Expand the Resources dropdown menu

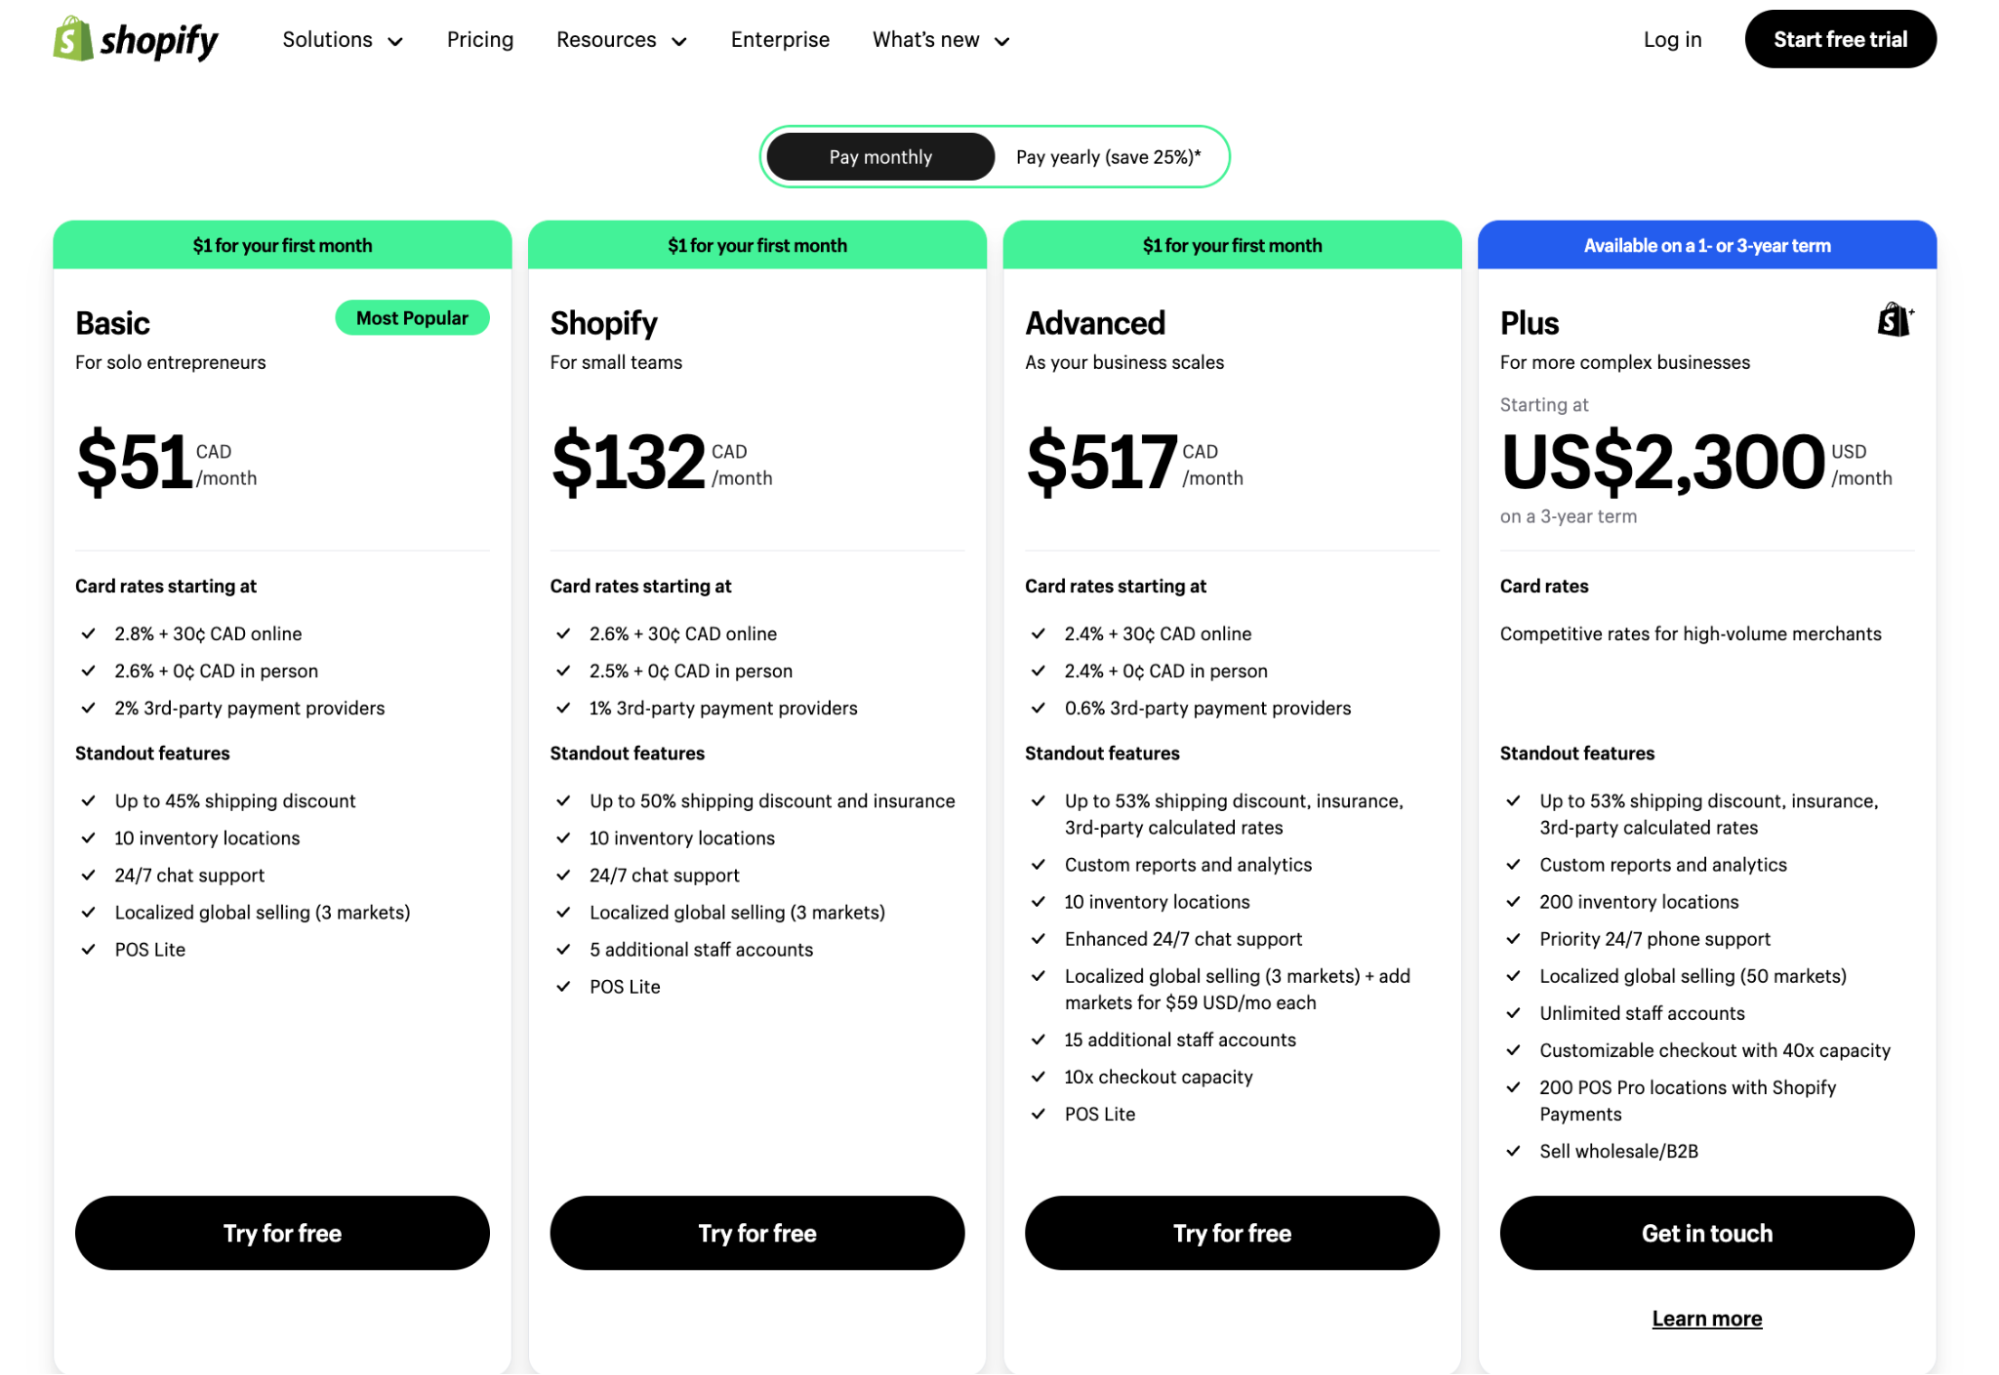click(x=621, y=40)
